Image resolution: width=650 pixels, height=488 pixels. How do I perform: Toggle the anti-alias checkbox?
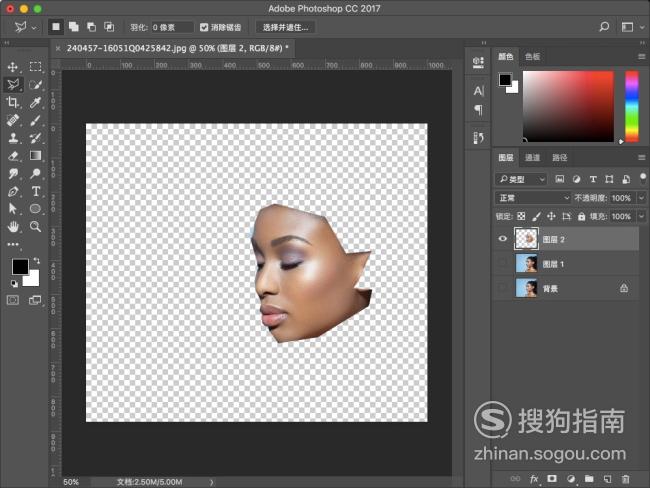[x=204, y=27]
